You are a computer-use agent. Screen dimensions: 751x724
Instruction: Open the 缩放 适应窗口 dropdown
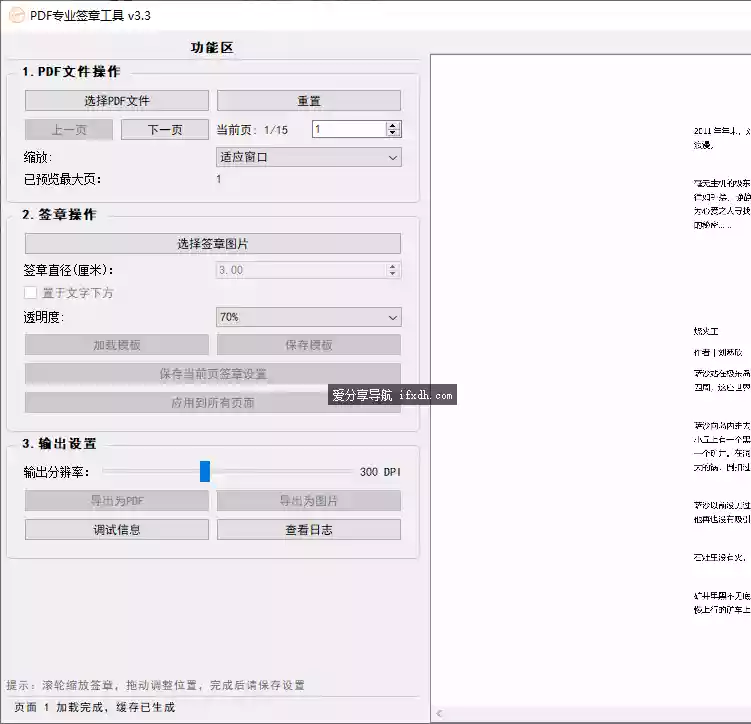point(309,157)
